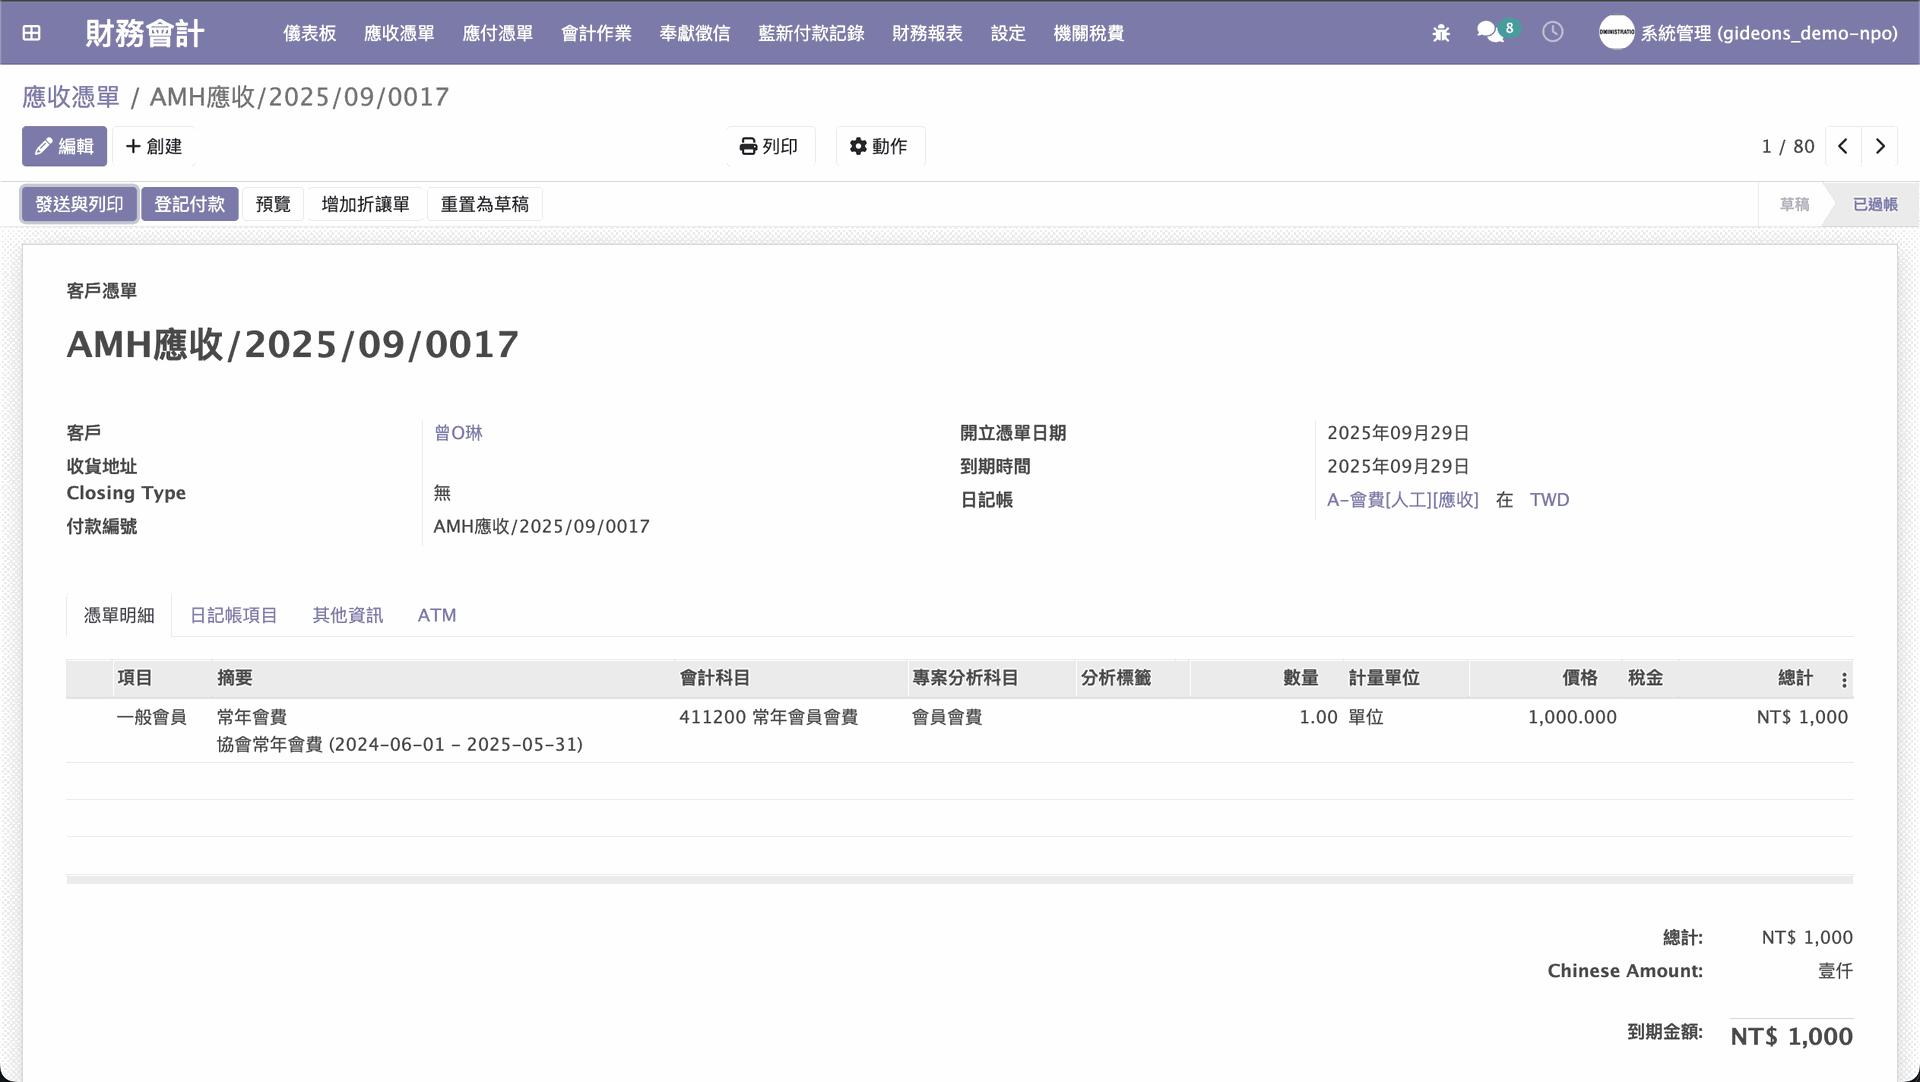Viewport: 1920px width, 1082px height.
Task: Click the debug bug icon
Action: [x=1441, y=33]
